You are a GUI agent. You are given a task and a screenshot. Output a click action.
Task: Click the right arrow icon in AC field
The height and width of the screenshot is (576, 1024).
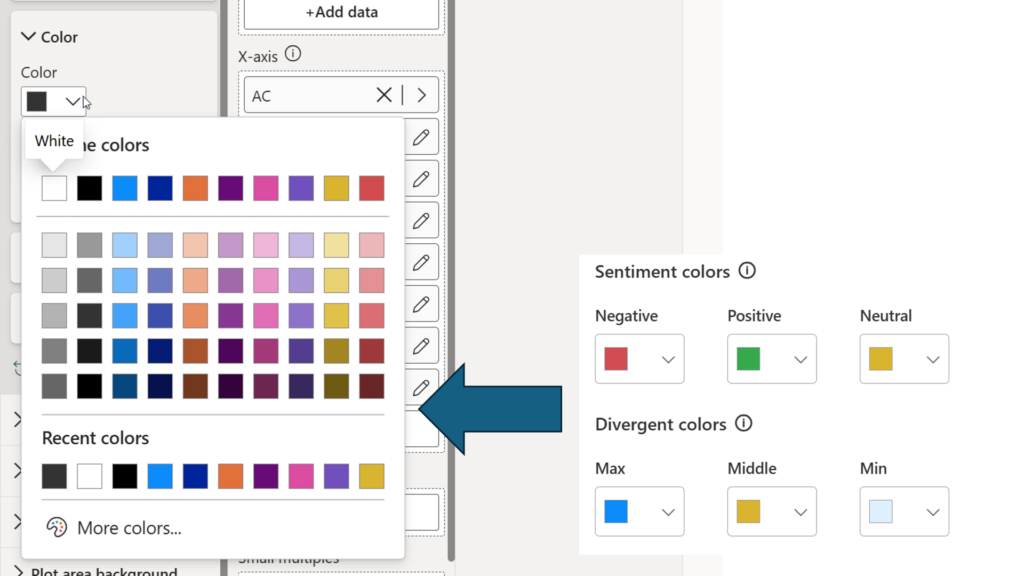pos(422,95)
